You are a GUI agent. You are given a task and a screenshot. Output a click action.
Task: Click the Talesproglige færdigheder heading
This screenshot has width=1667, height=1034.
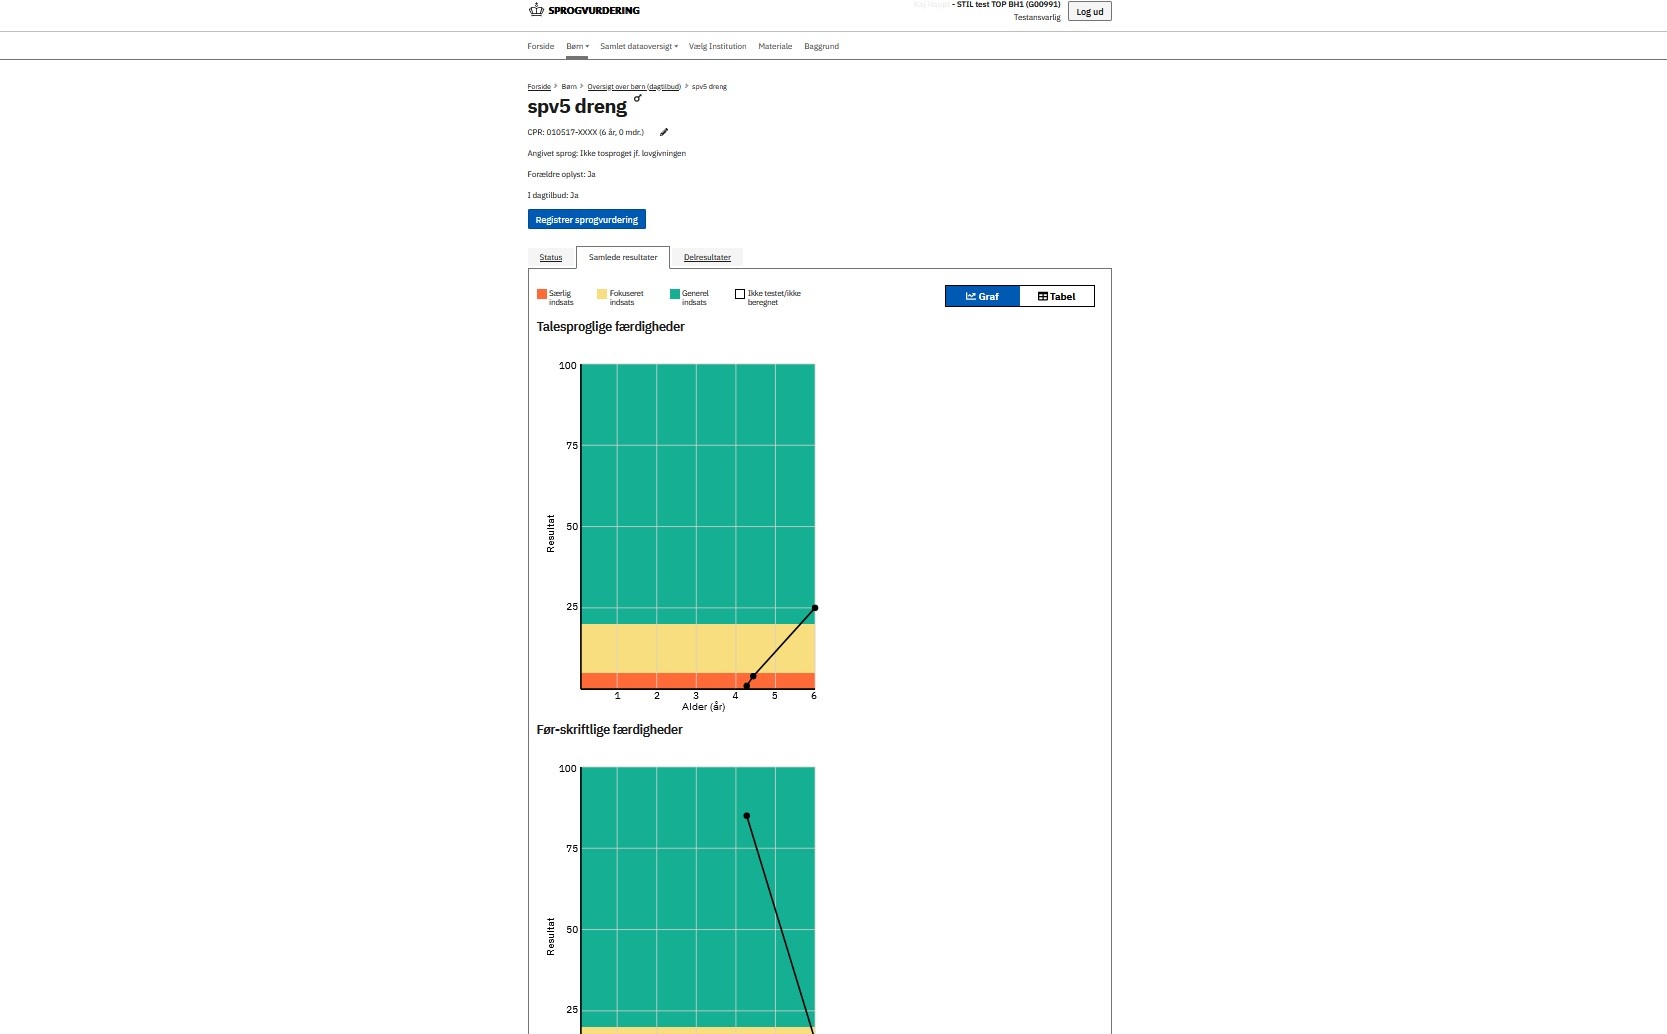[x=611, y=327]
